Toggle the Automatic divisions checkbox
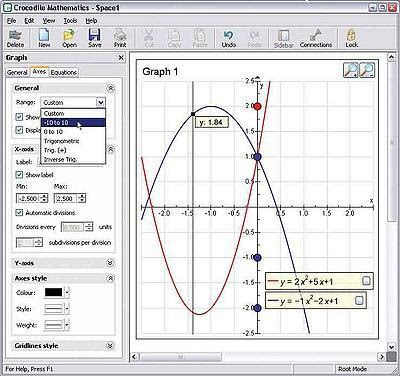The height and width of the screenshot is (376, 400). coord(19,212)
